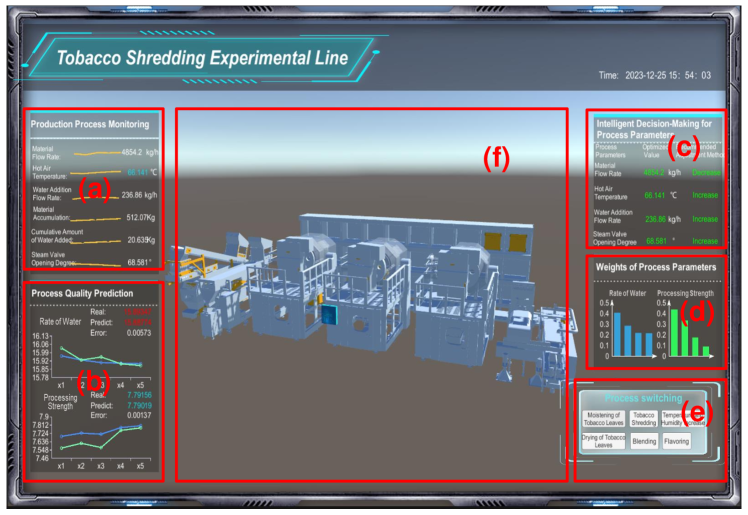Click the Increase recommendation for Water Addition Flow Rate
The width and height of the screenshot is (748, 515).
tap(705, 219)
